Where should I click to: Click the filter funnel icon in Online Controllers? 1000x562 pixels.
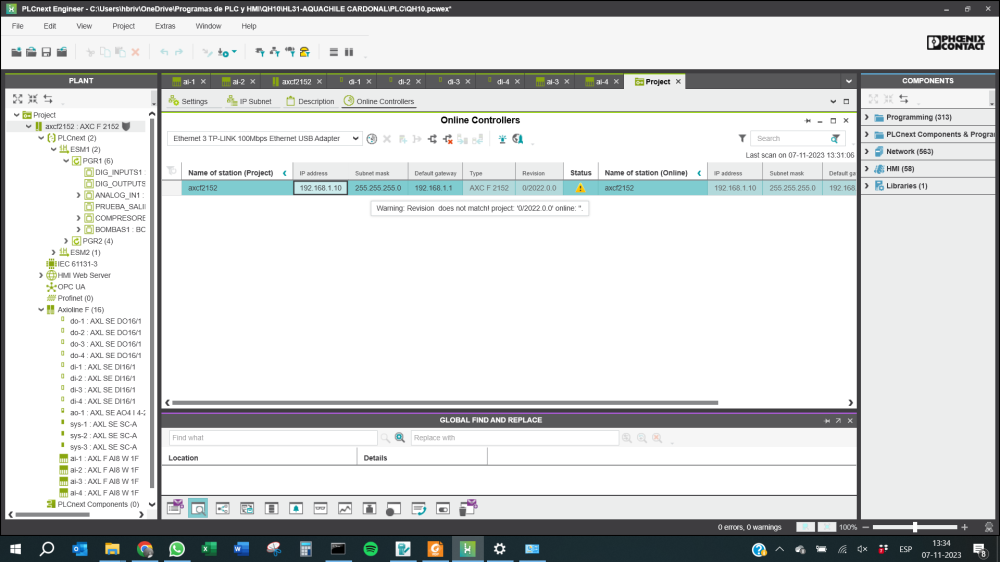pos(742,139)
